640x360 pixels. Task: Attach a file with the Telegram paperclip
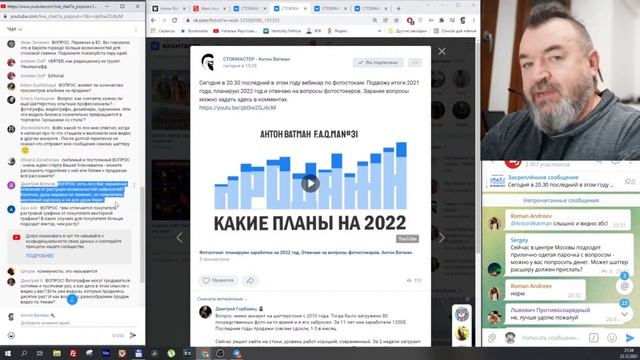492,338
